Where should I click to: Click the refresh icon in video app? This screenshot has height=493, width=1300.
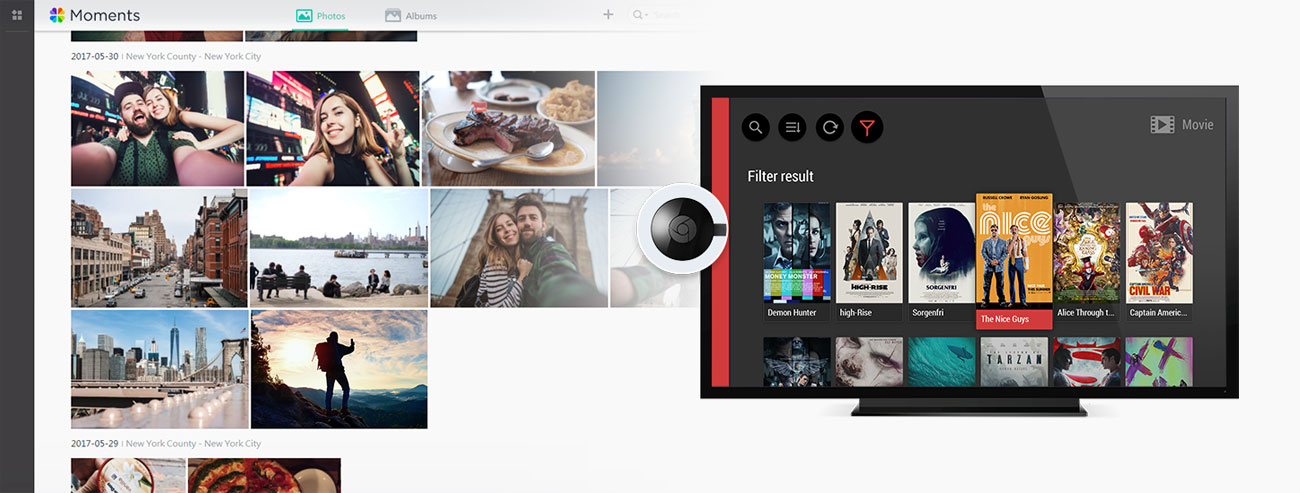point(830,127)
